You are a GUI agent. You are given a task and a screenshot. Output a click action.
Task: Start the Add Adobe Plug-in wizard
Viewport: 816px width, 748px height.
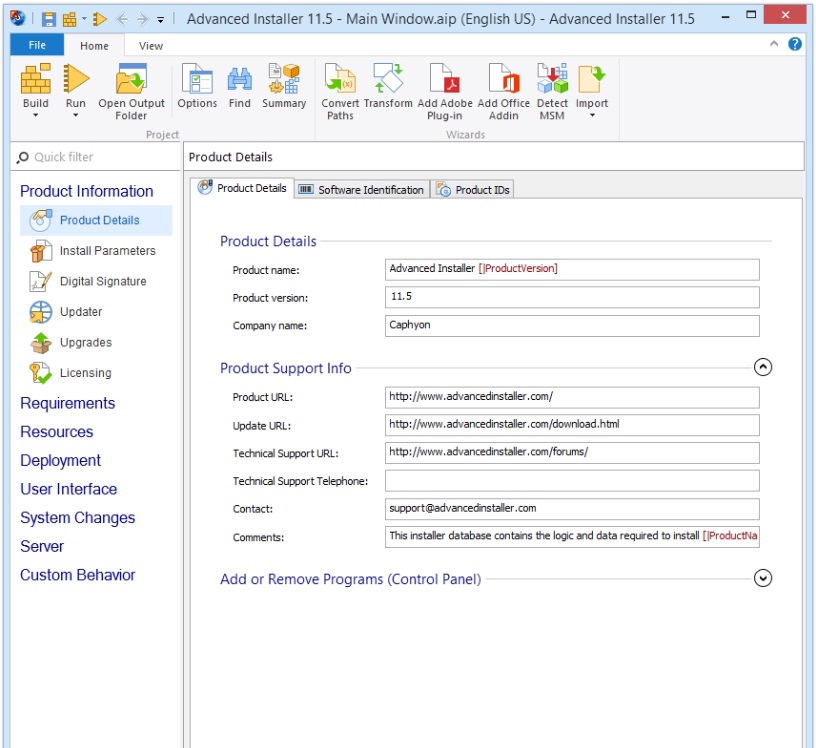445,92
